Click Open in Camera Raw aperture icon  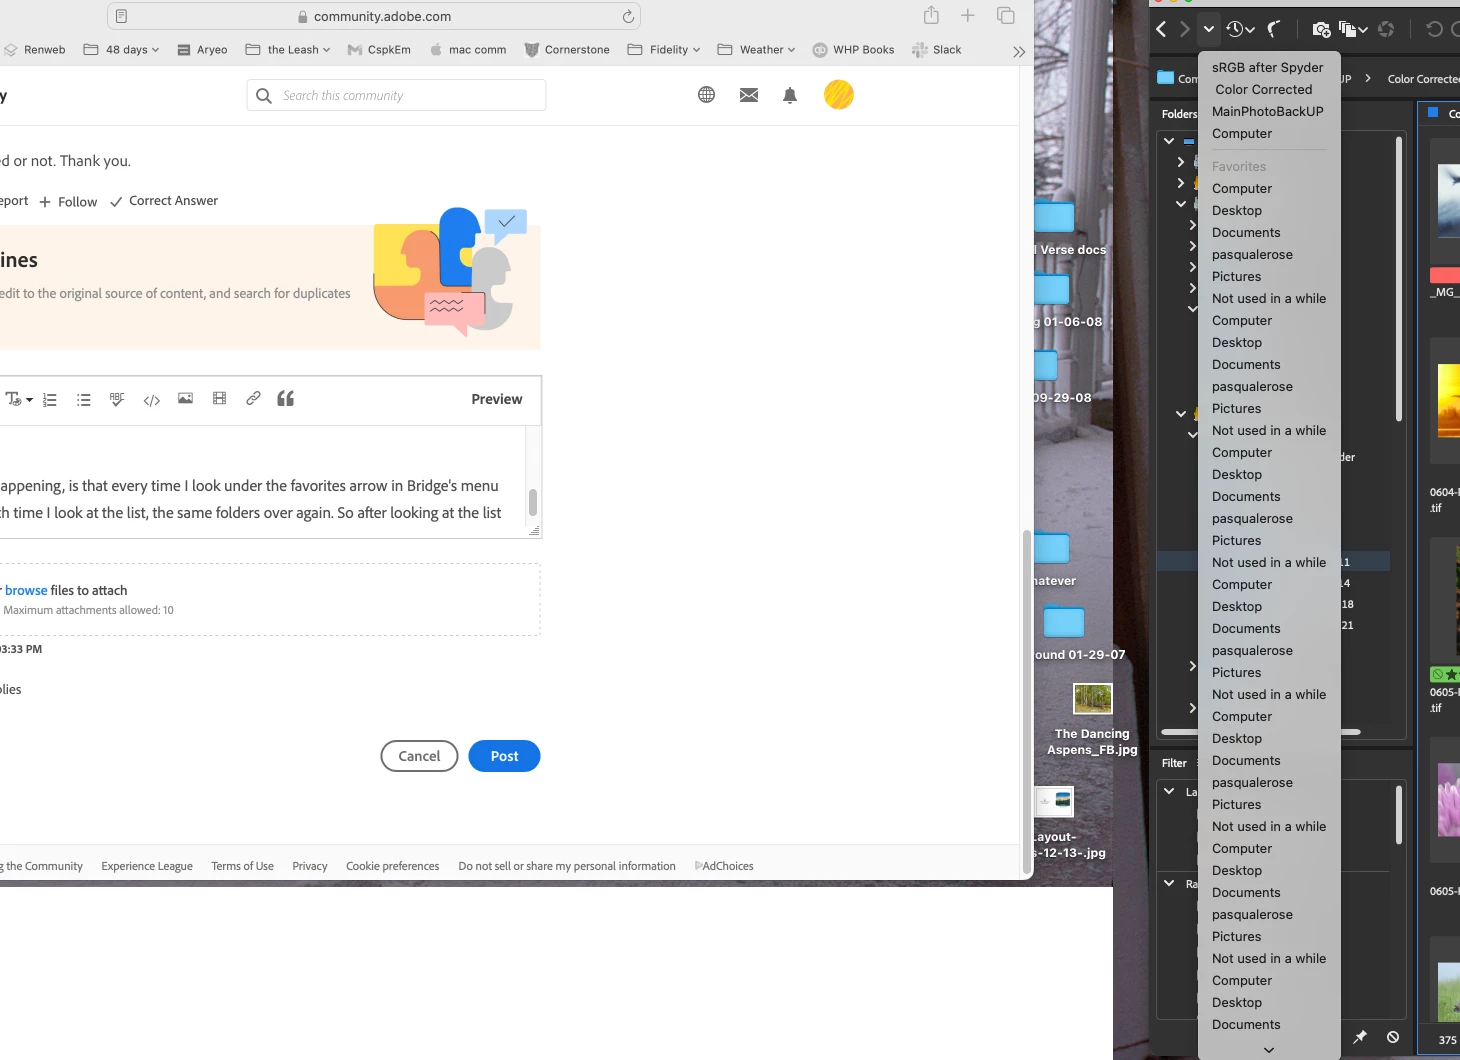1386,29
